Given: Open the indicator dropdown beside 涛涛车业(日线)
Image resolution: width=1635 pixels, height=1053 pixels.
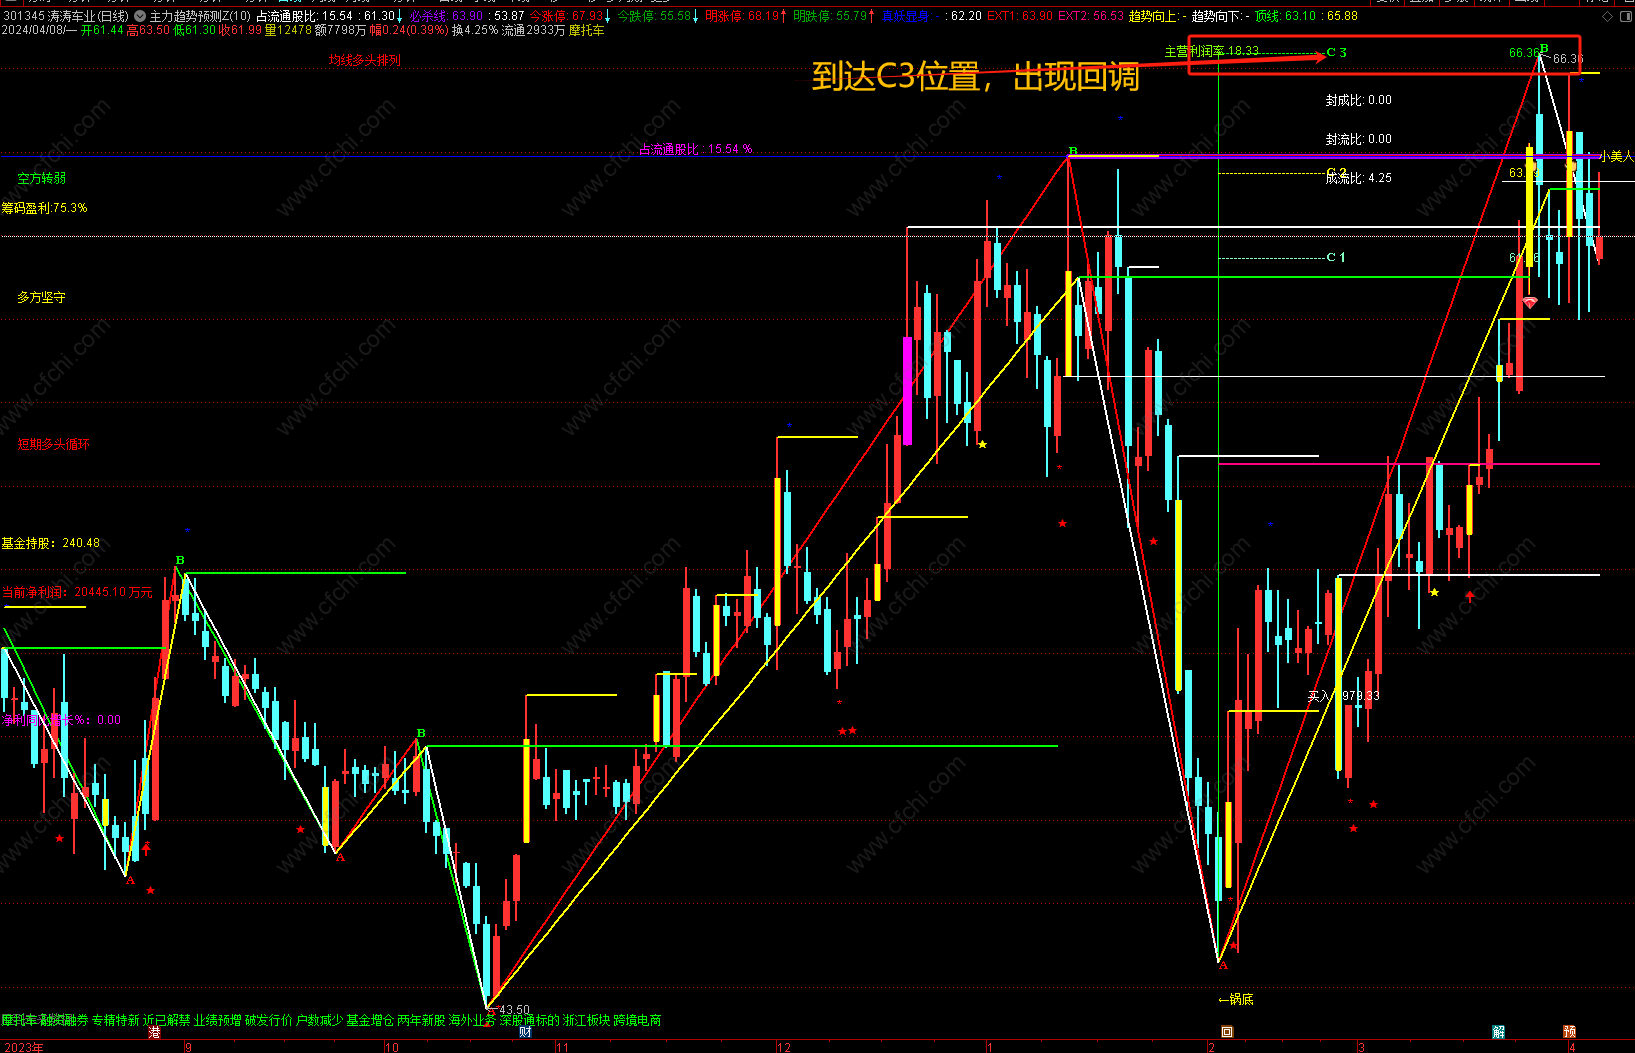Looking at the screenshot, I should (139, 16).
